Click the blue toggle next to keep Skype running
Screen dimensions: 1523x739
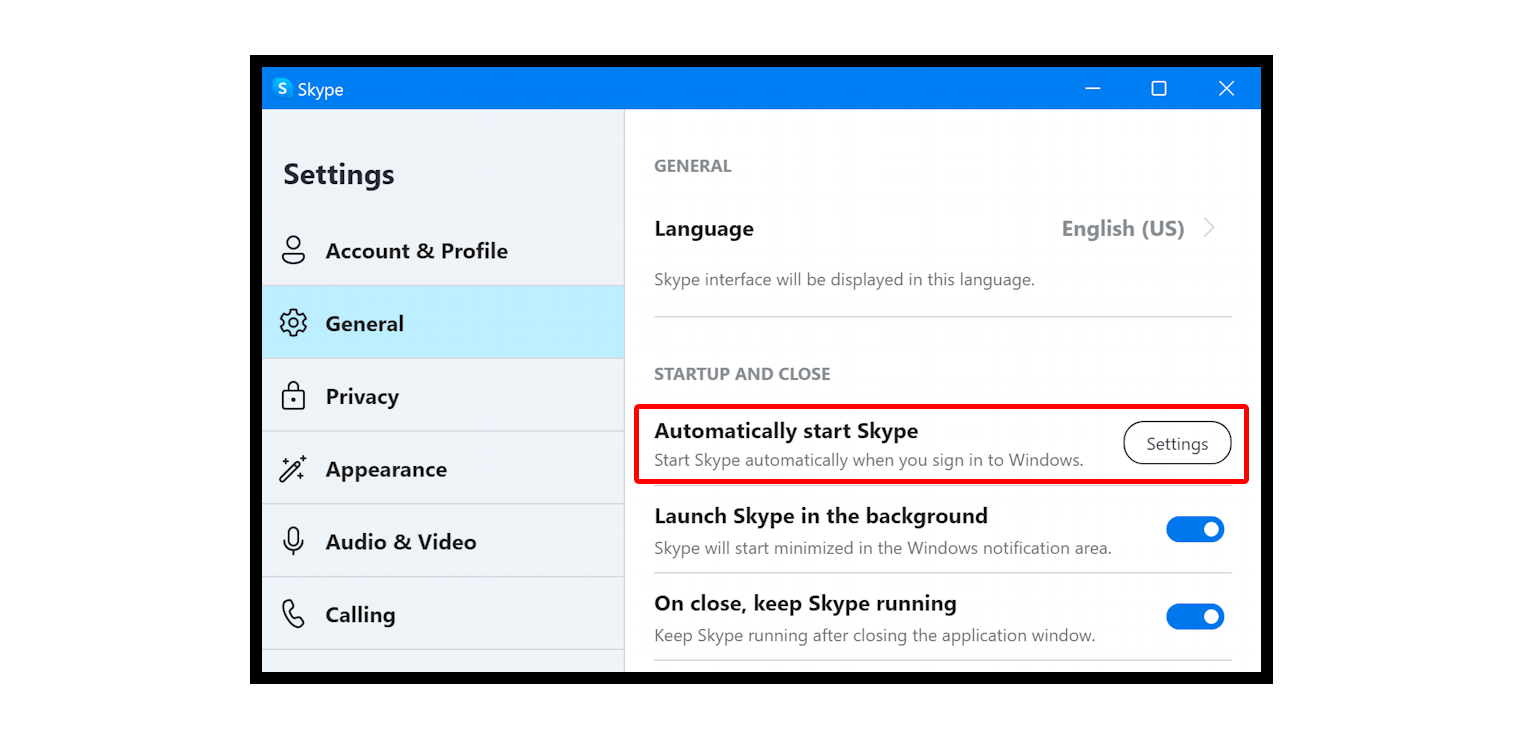pyautogui.click(x=1196, y=616)
